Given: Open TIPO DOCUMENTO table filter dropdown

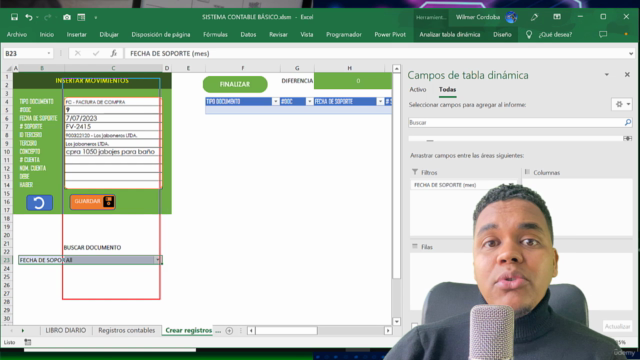Looking at the screenshot, I should pyautogui.click(x=276, y=102).
